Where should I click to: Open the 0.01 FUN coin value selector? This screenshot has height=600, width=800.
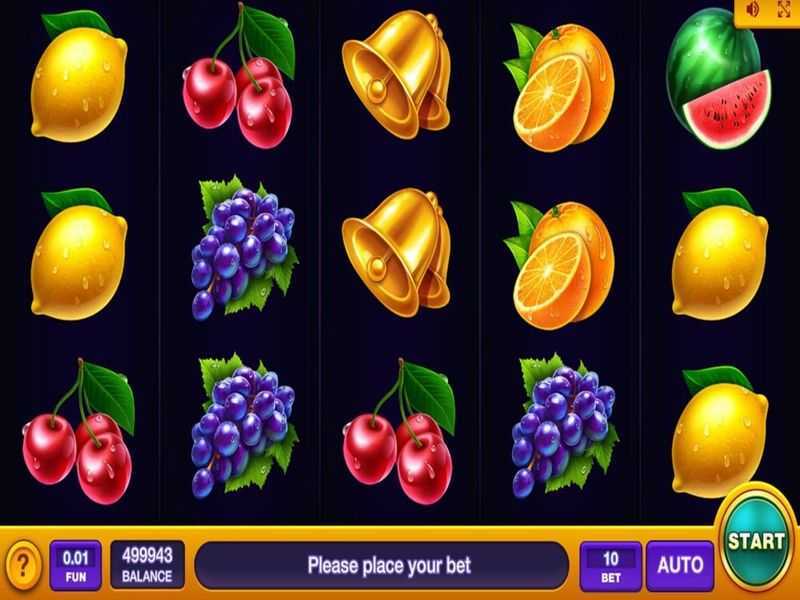pos(76,565)
